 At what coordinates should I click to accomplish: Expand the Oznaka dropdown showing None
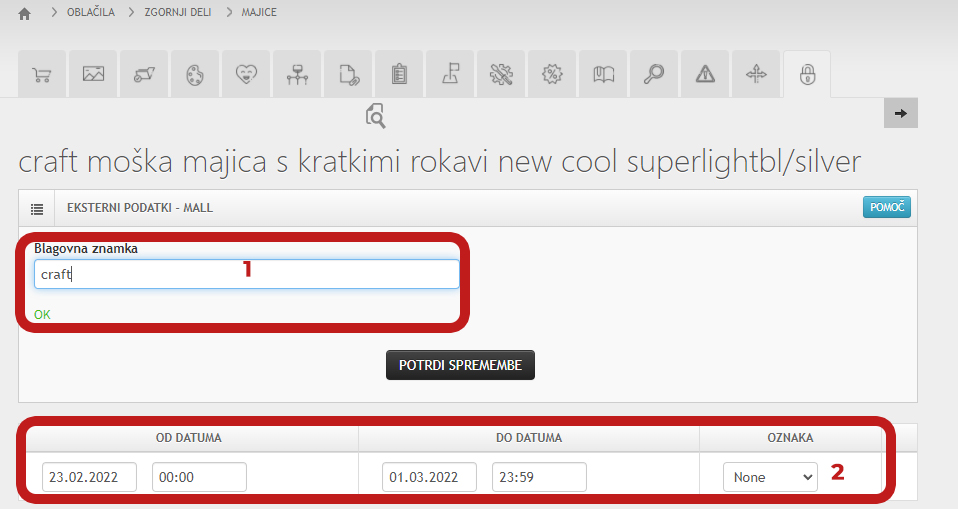[770, 477]
